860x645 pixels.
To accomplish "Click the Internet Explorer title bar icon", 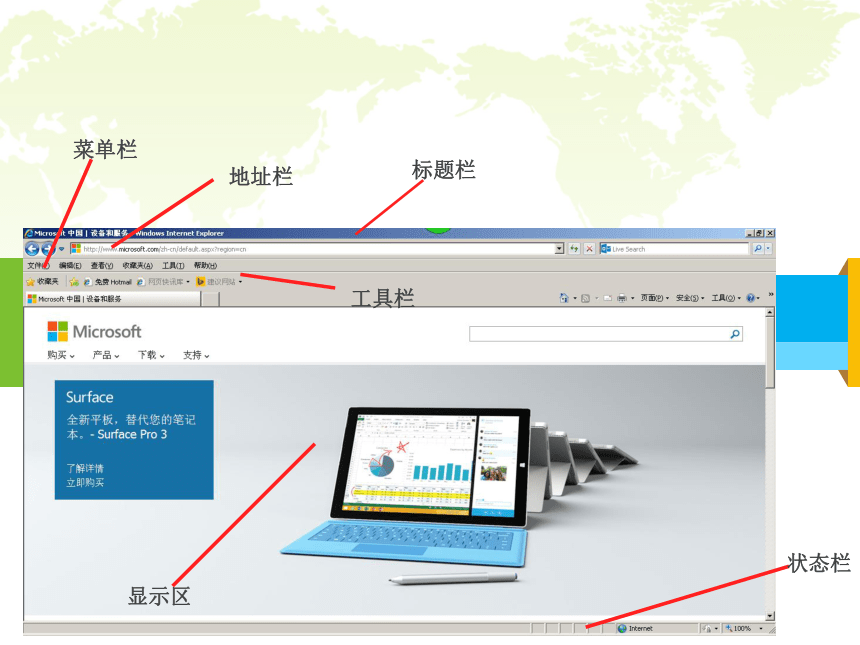I will coord(29,233).
